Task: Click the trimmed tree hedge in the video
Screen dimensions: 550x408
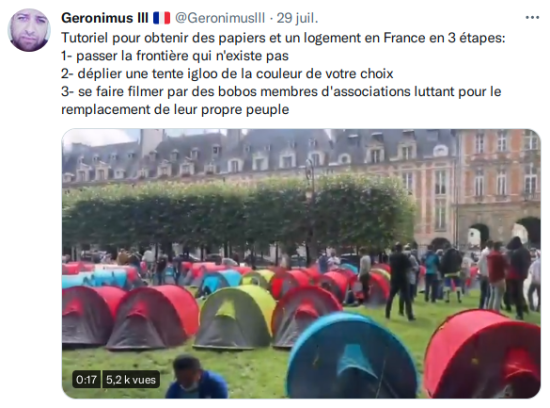Action: [x=240, y=212]
